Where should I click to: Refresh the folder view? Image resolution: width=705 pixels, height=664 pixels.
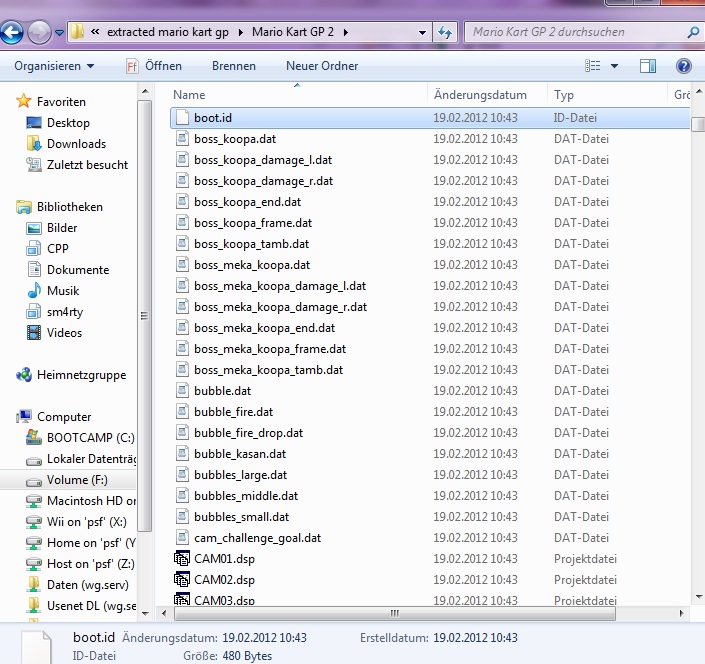pyautogui.click(x=445, y=32)
